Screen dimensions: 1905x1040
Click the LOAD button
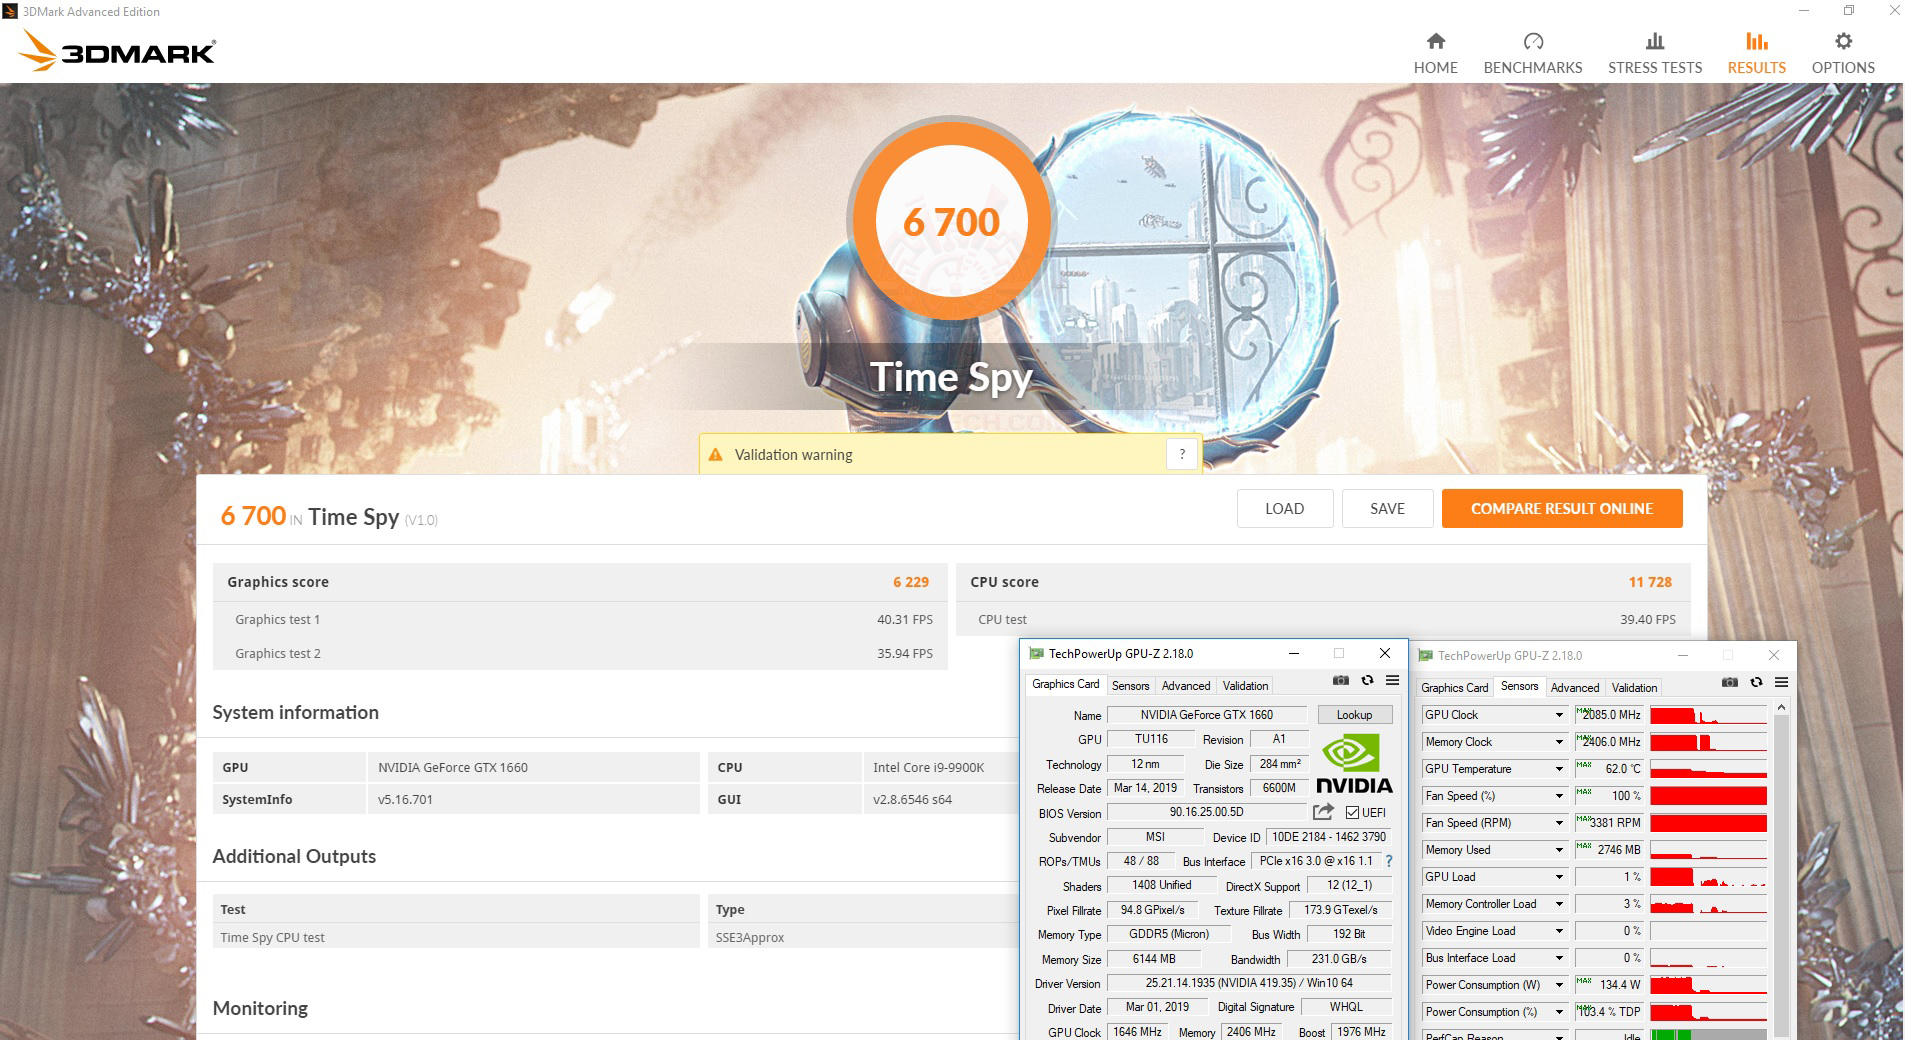tap(1284, 508)
